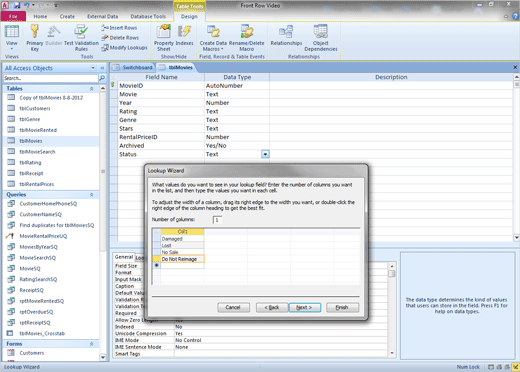The width and height of the screenshot is (520, 372).
Task: Select RentalPriceID field name cell
Action: (161, 137)
